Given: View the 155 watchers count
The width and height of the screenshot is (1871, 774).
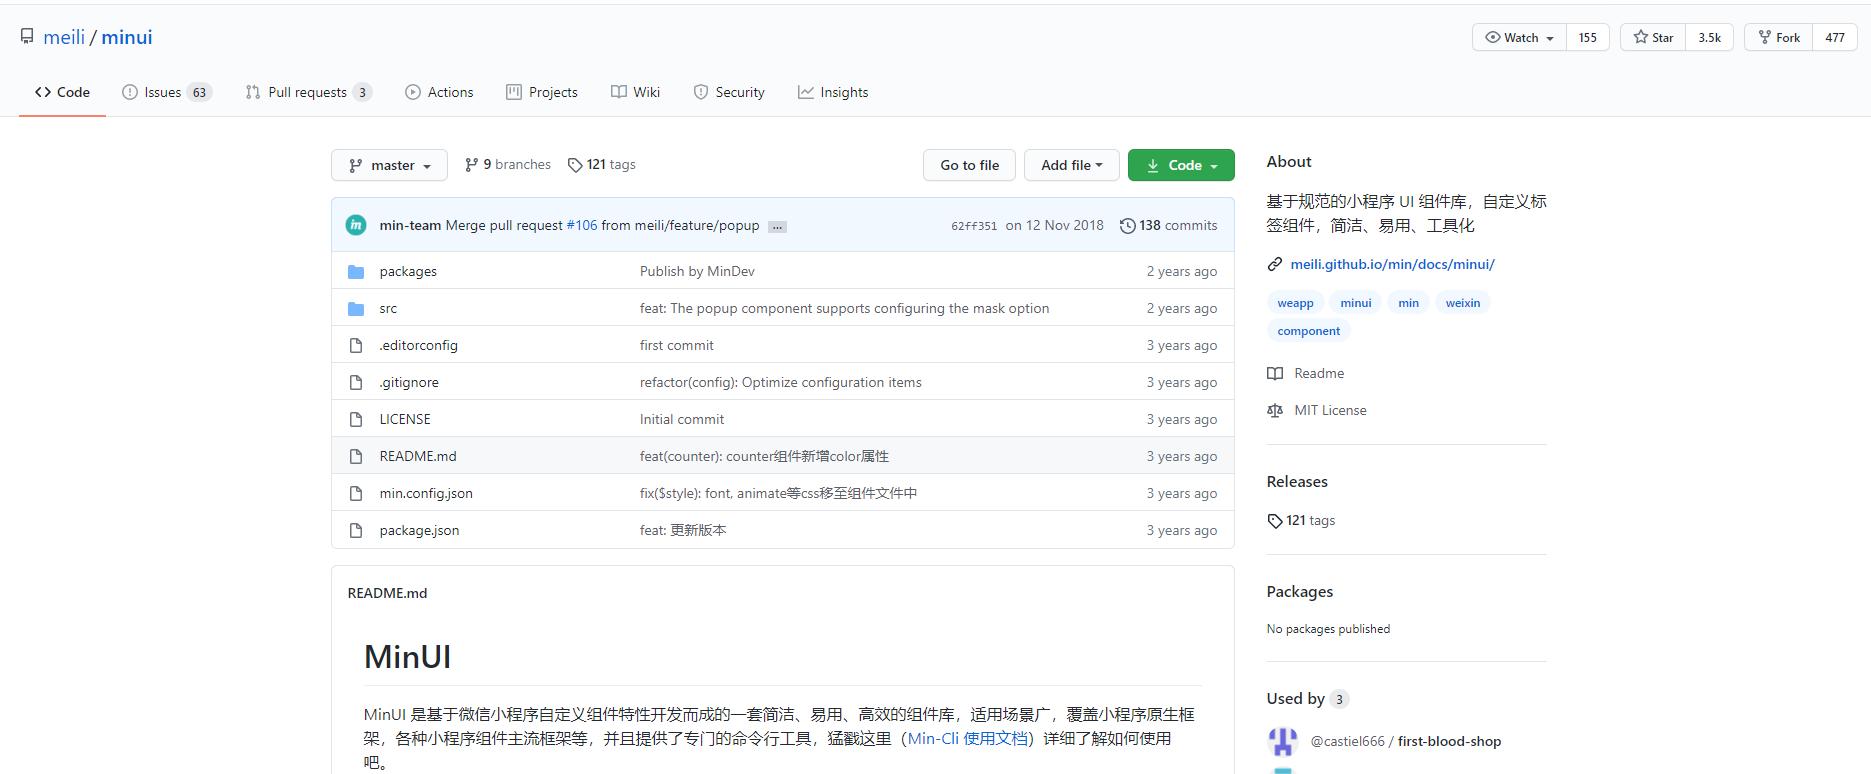Looking at the screenshot, I should [x=1587, y=38].
